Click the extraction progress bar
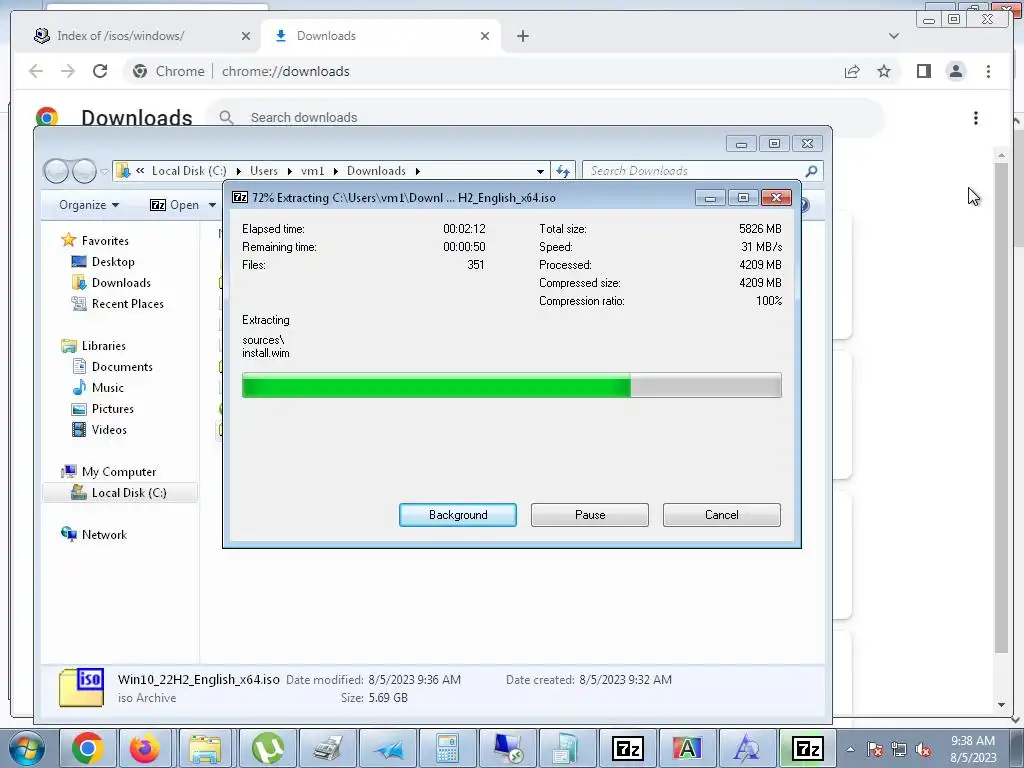Screen dimensions: 1024x768 click(511, 385)
